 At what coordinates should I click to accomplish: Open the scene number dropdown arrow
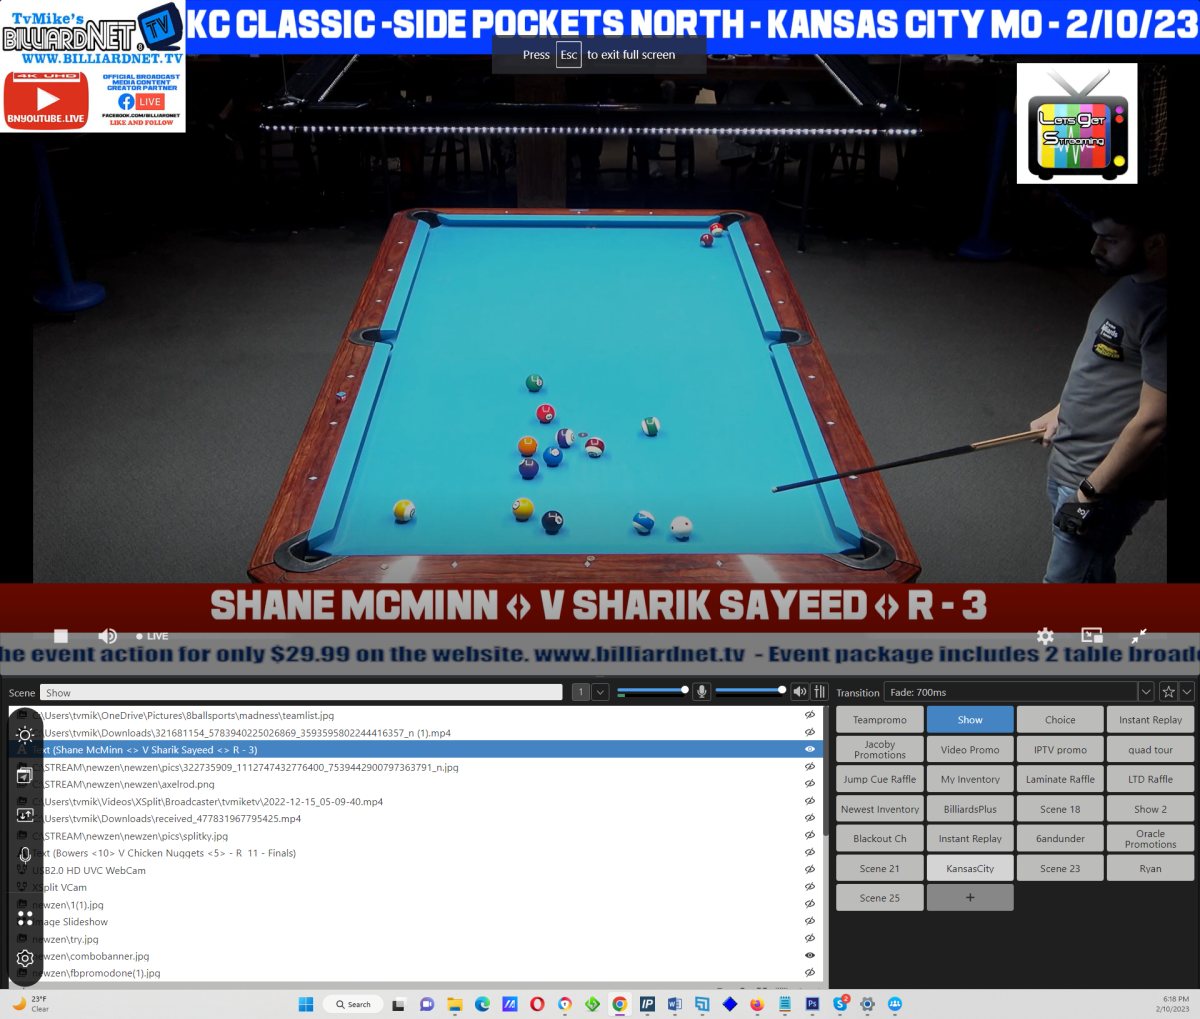tap(600, 692)
